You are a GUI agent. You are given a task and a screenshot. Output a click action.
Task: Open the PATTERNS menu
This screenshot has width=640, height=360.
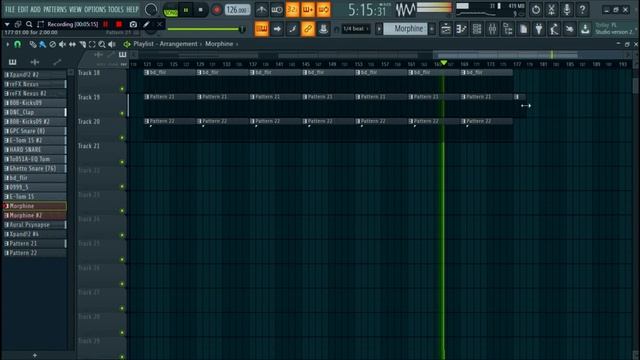55,9
